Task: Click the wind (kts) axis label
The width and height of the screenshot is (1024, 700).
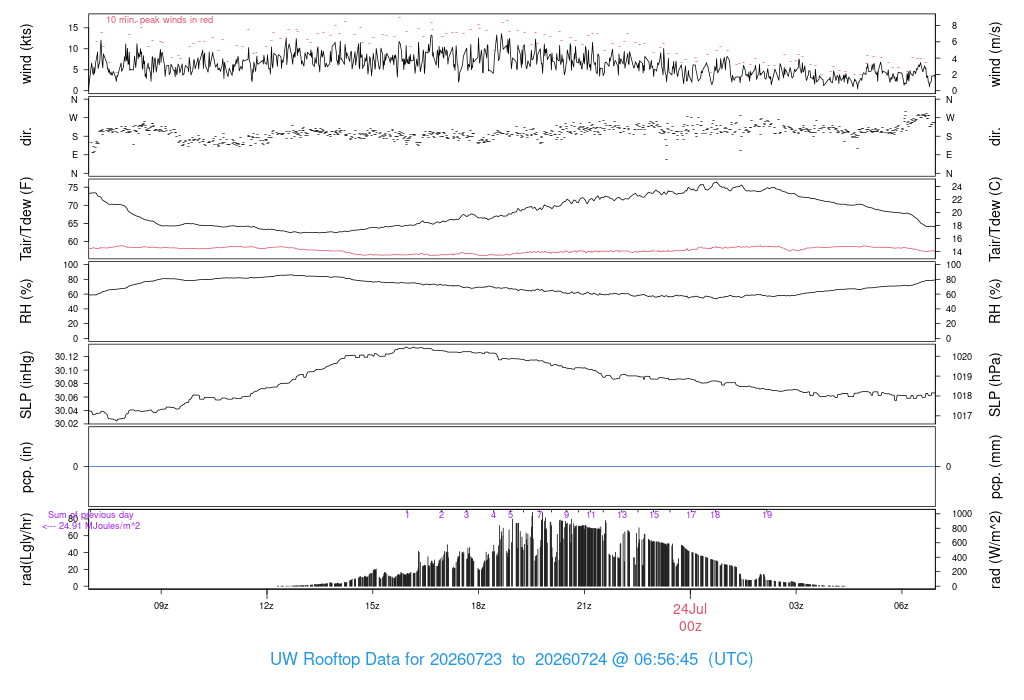Action: click(x=26, y=54)
